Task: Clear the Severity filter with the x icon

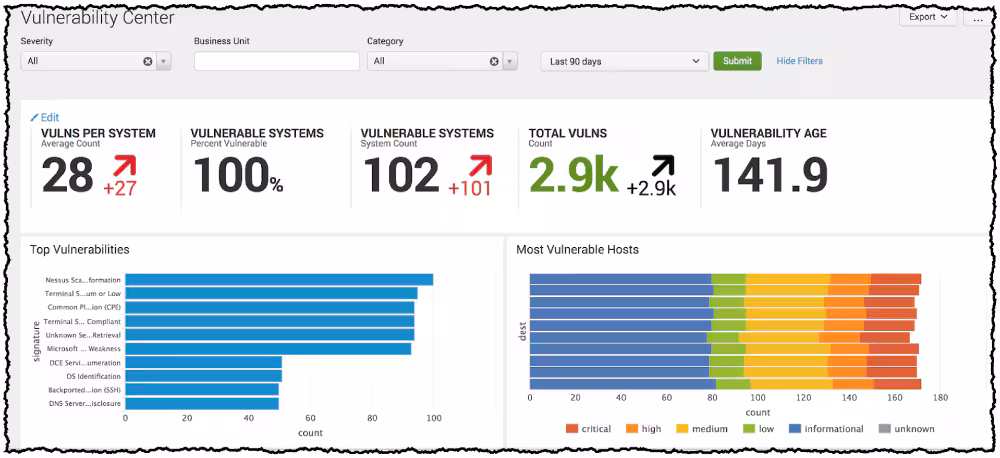Action: (x=148, y=62)
